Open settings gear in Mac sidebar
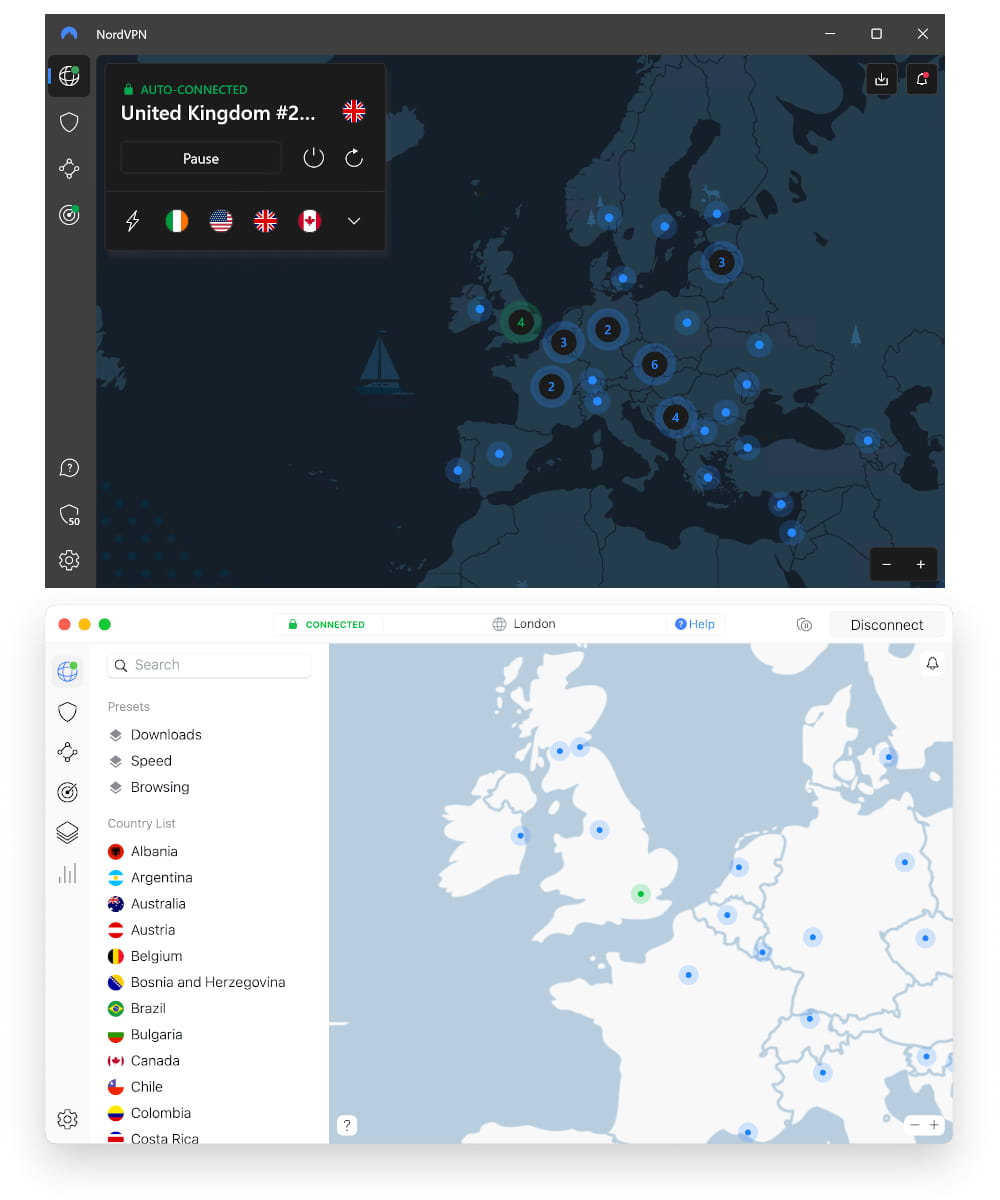Image resolution: width=1000 pixels, height=1200 pixels. [67, 1119]
